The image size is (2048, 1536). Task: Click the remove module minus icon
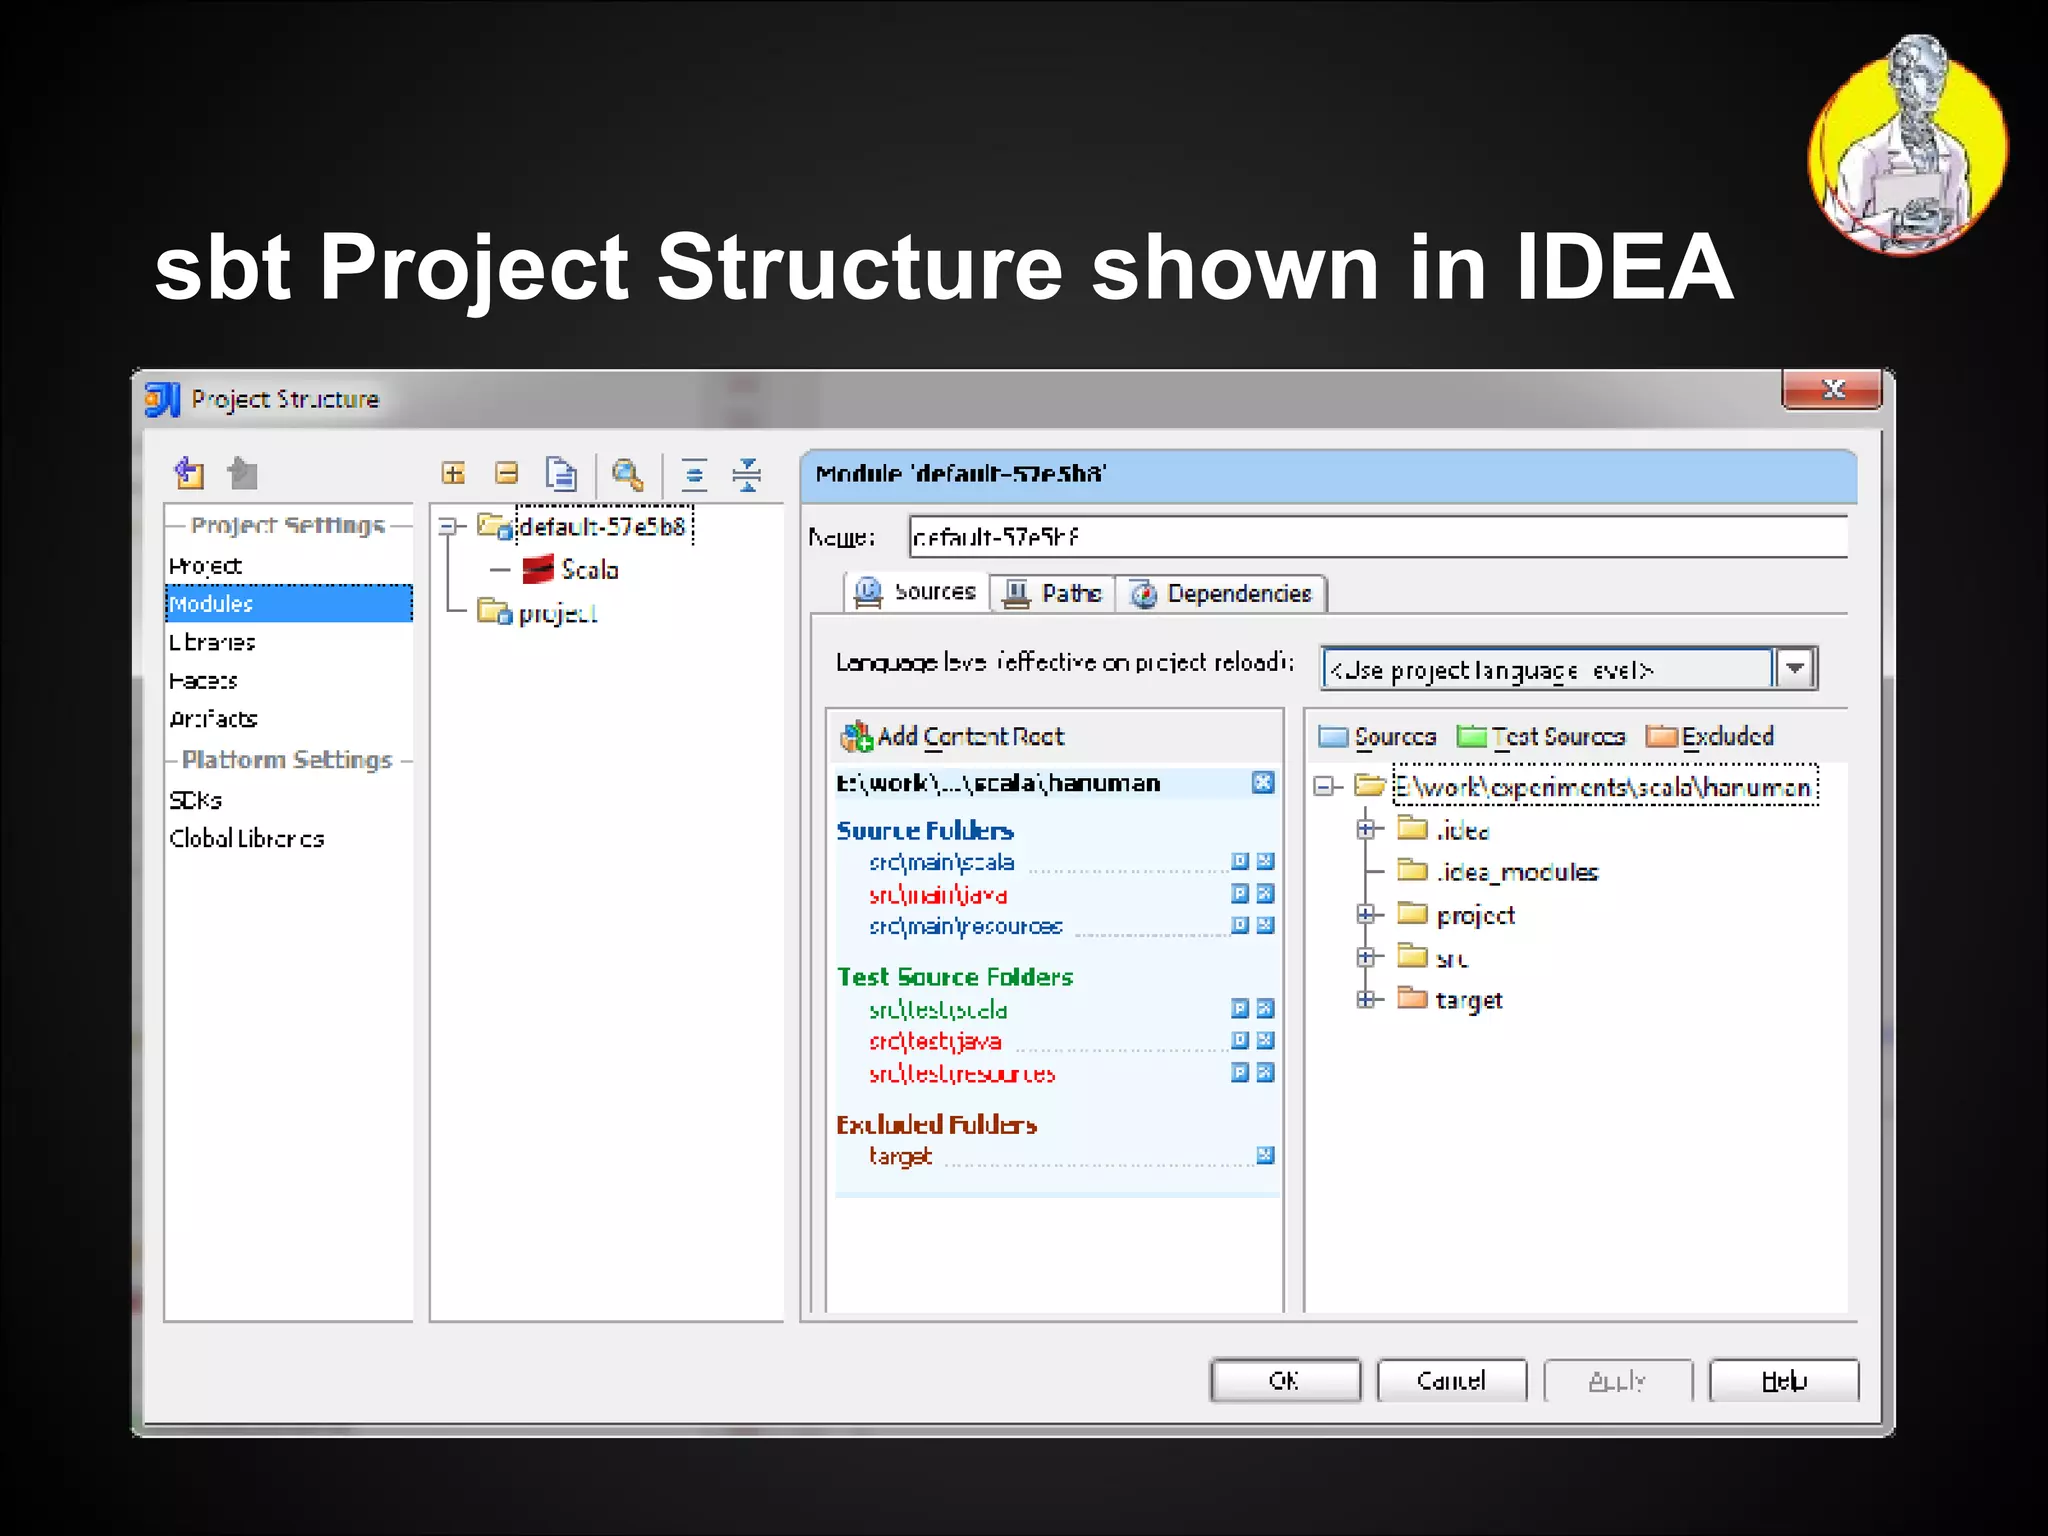(x=507, y=473)
